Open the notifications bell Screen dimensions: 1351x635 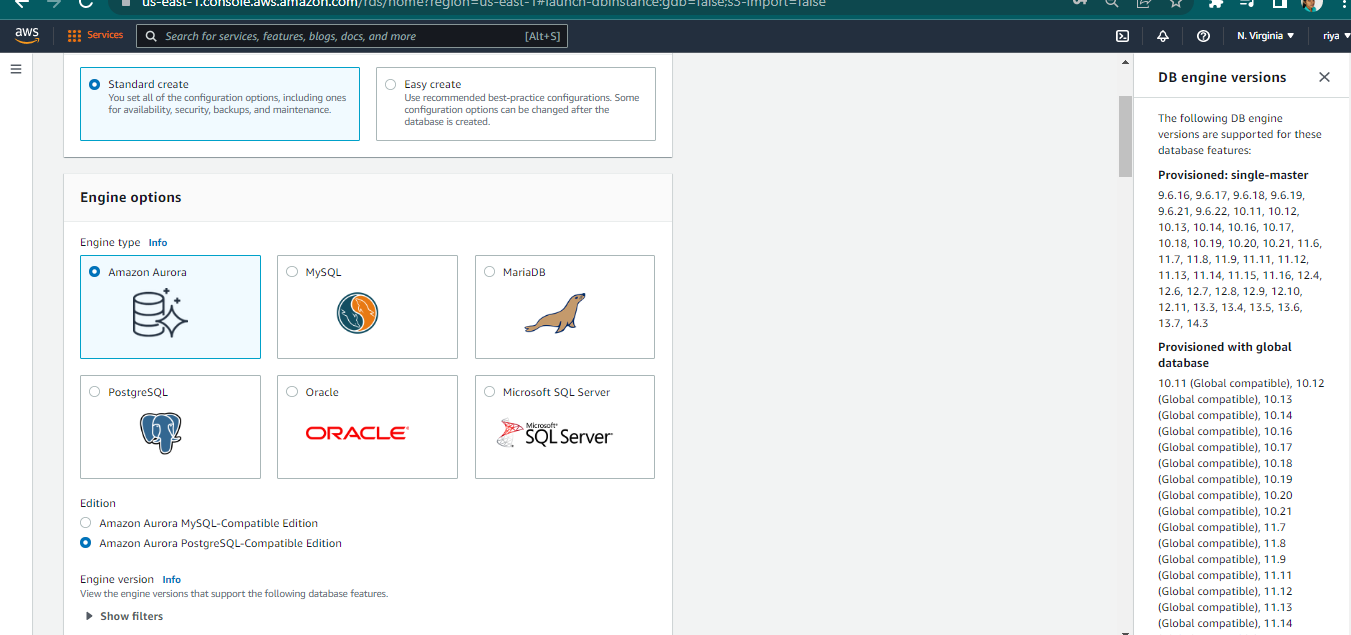(1163, 36)
